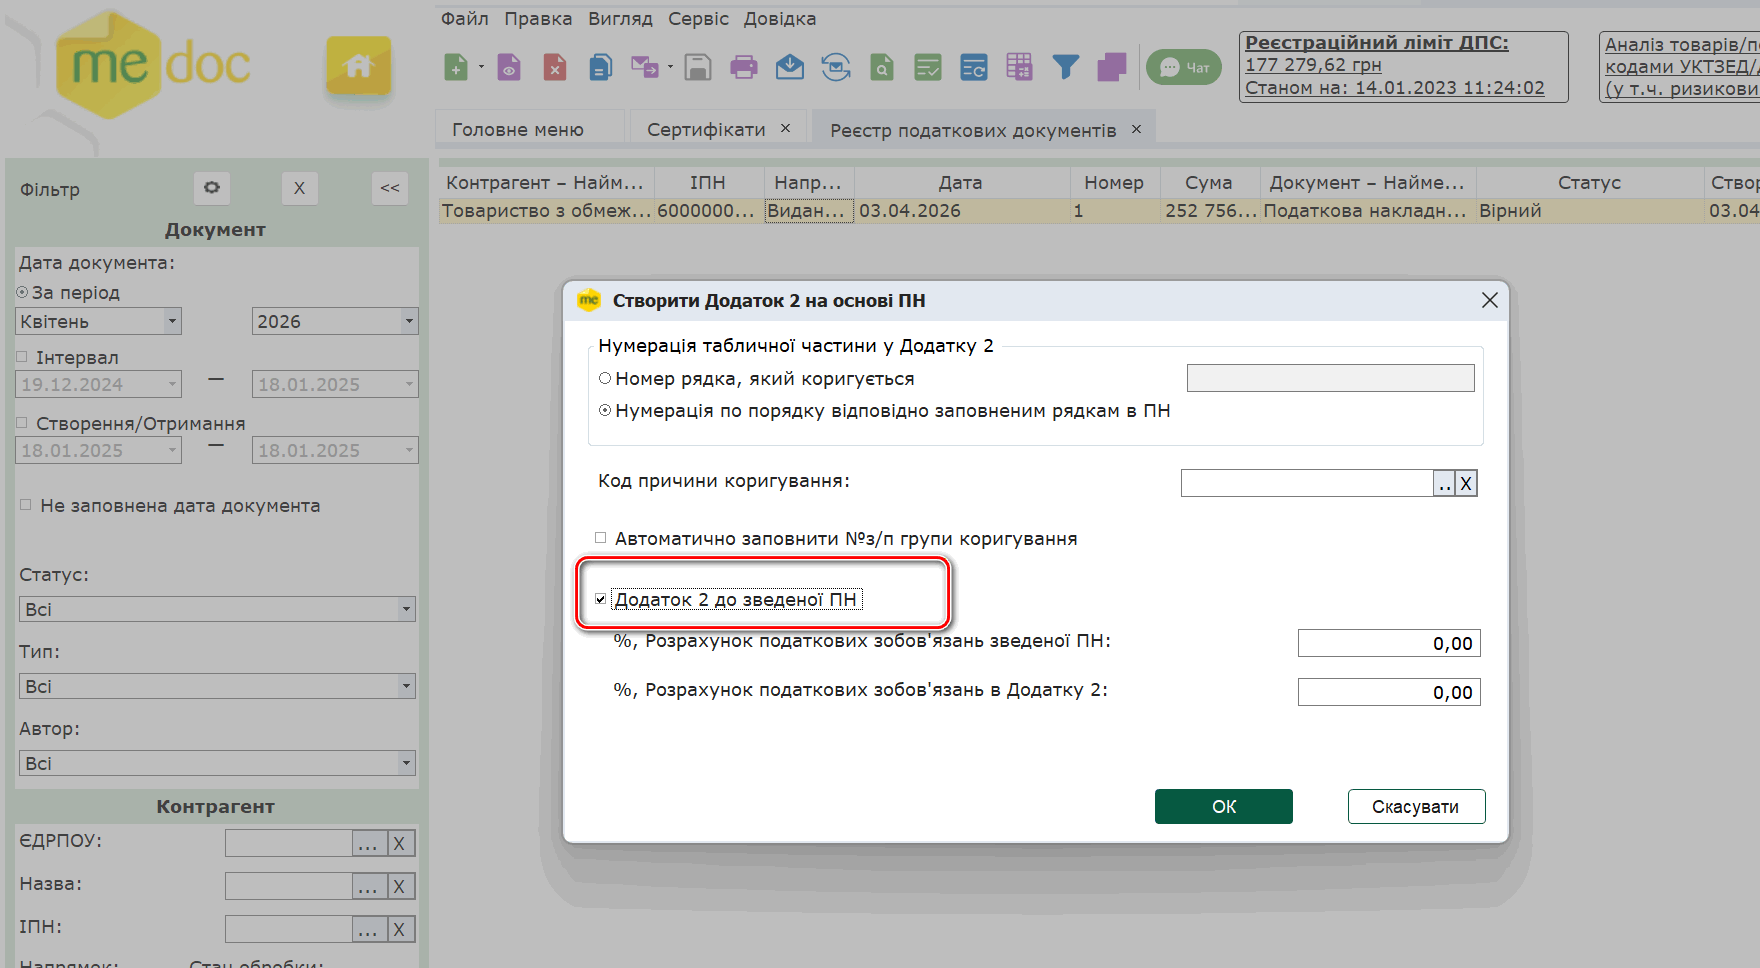Select Номер рядка, який коригується radio option

tap(605, 379)
